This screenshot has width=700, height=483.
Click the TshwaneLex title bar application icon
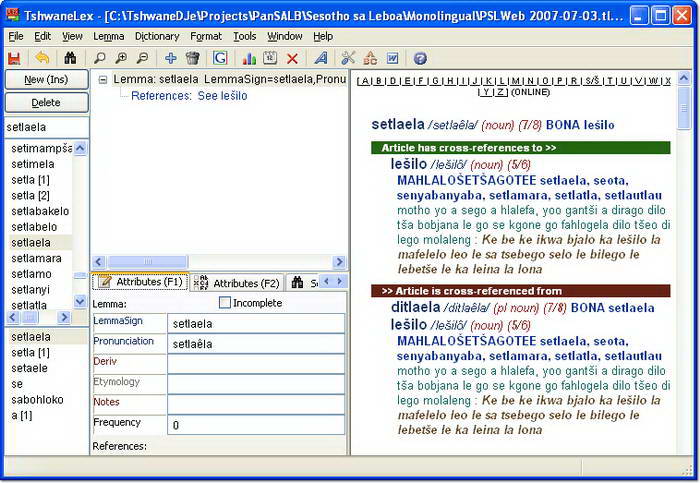13,15
